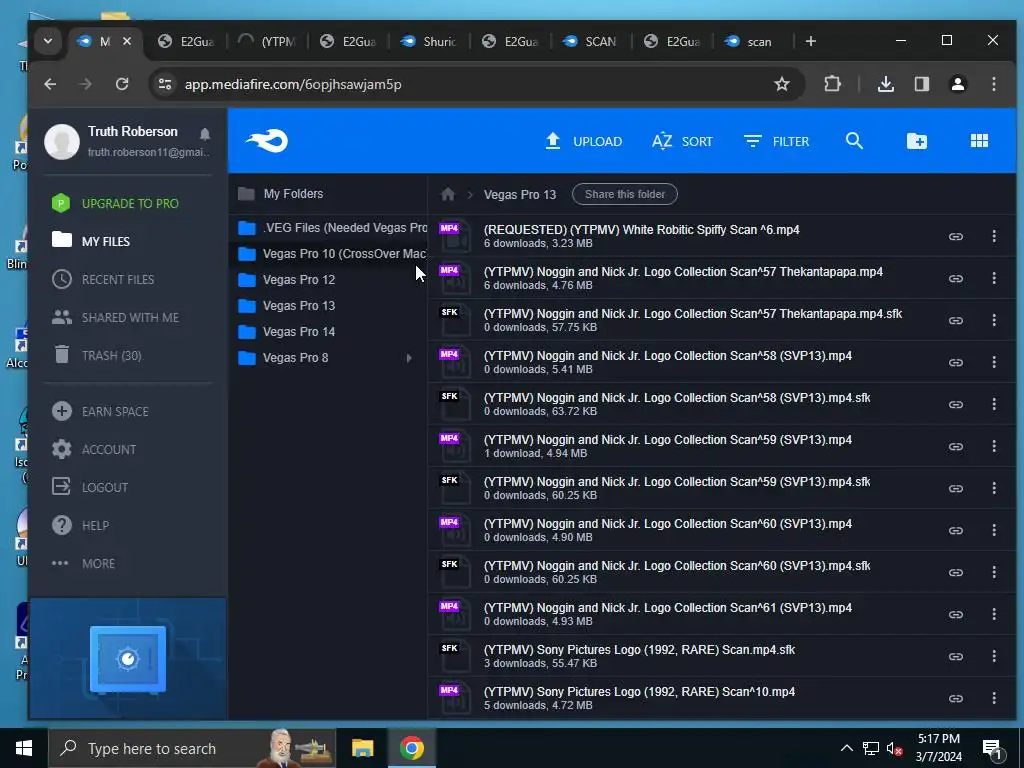Screen dimensions: 1024x768
Task: Switch to the SCAN browser tab
Action: (x=590, y=41)
